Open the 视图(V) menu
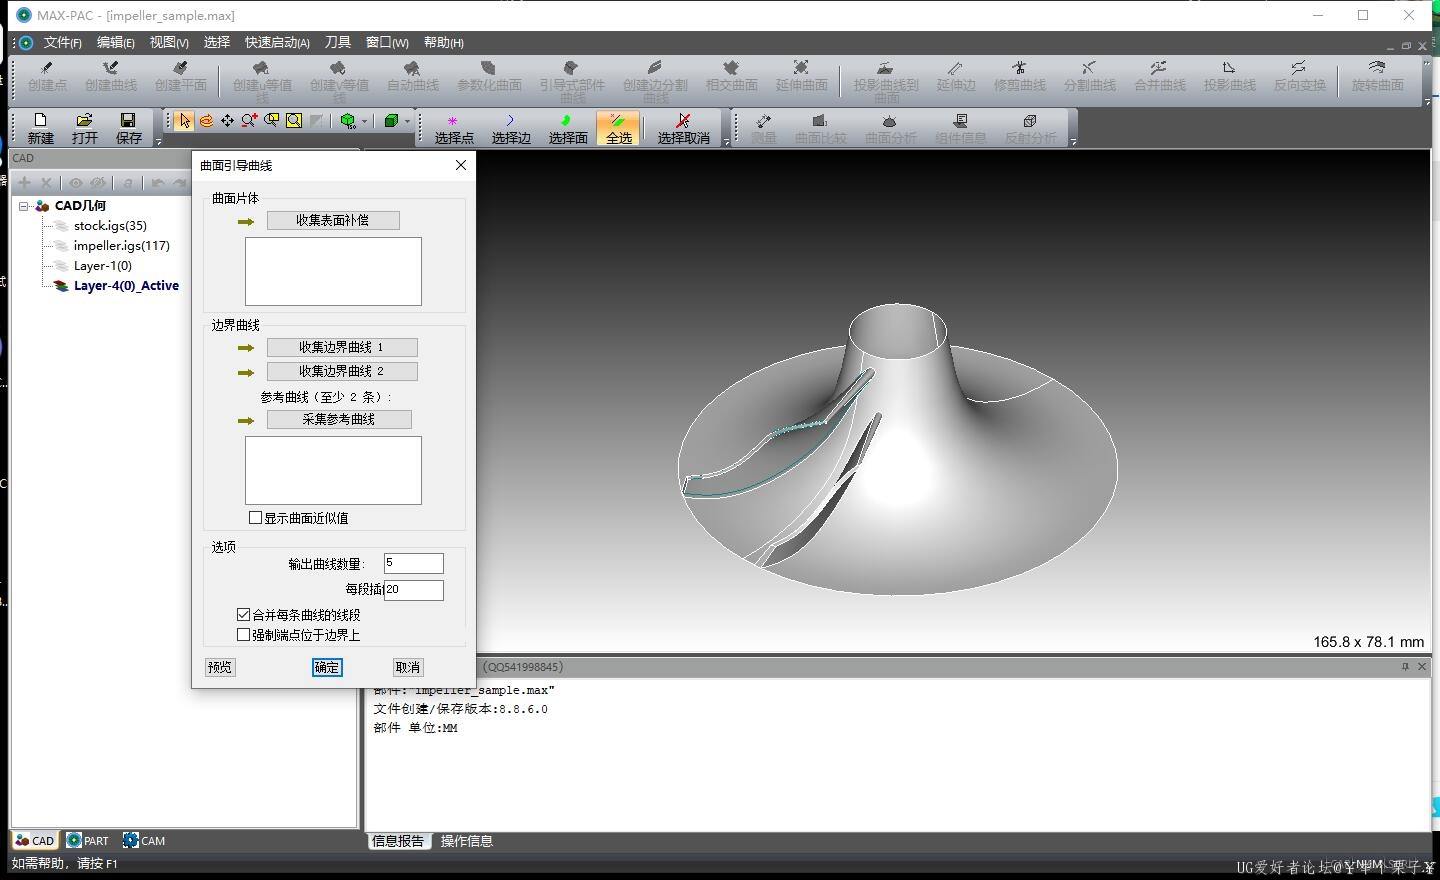Viewport: 1440px width, 880px height. tap(169, 42)
